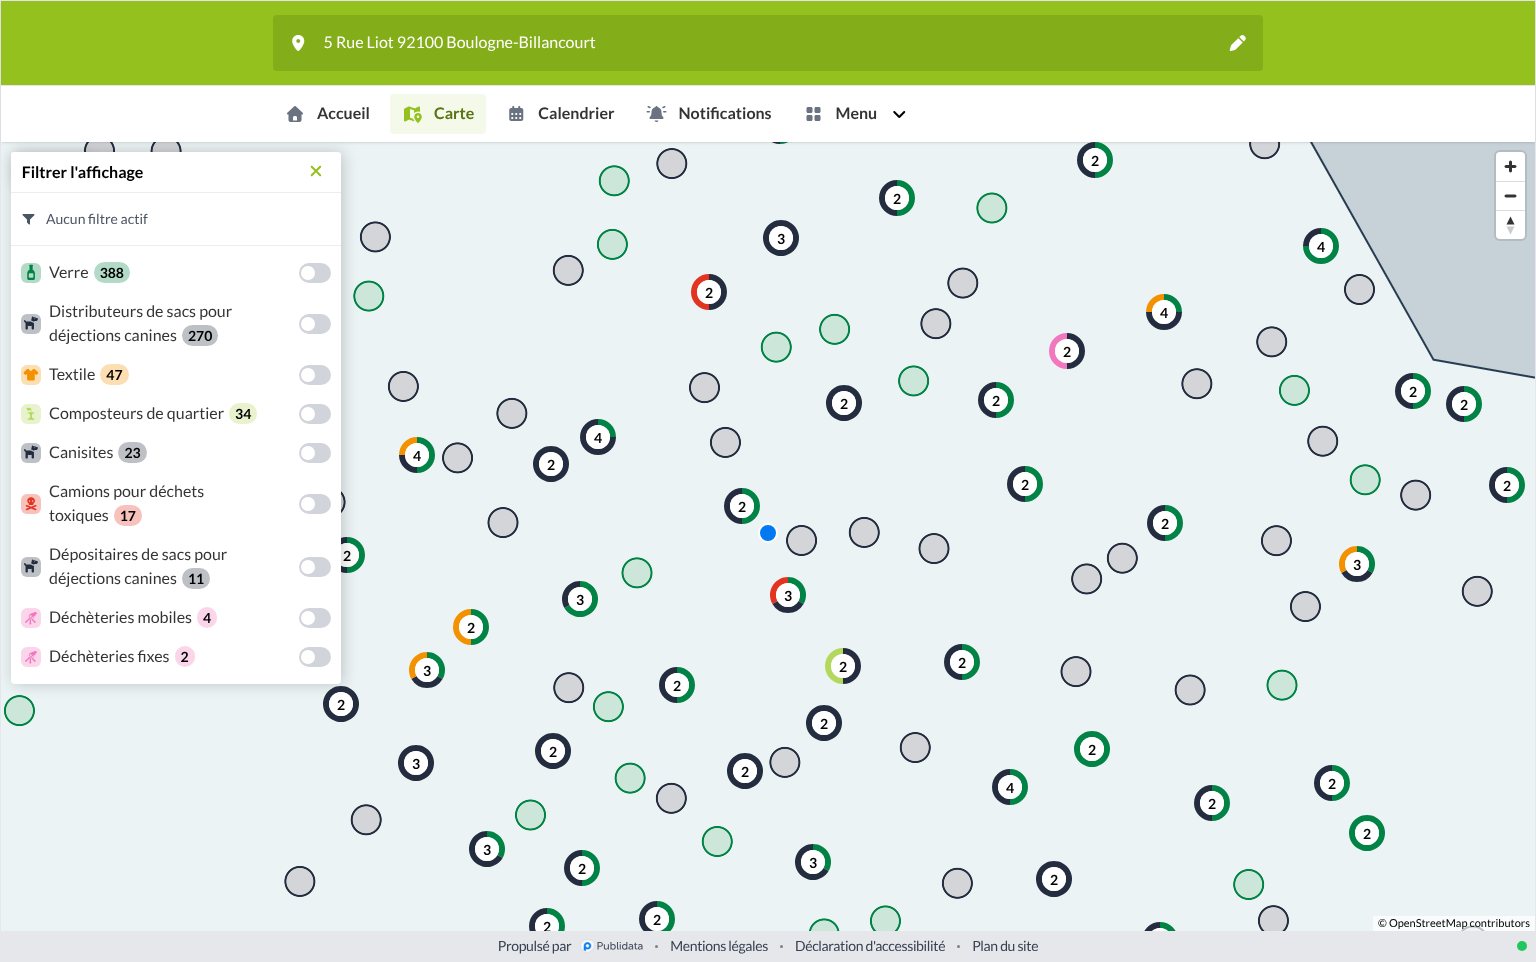
Task: Toggle the Verre filter switch
Action: (315, 273)
